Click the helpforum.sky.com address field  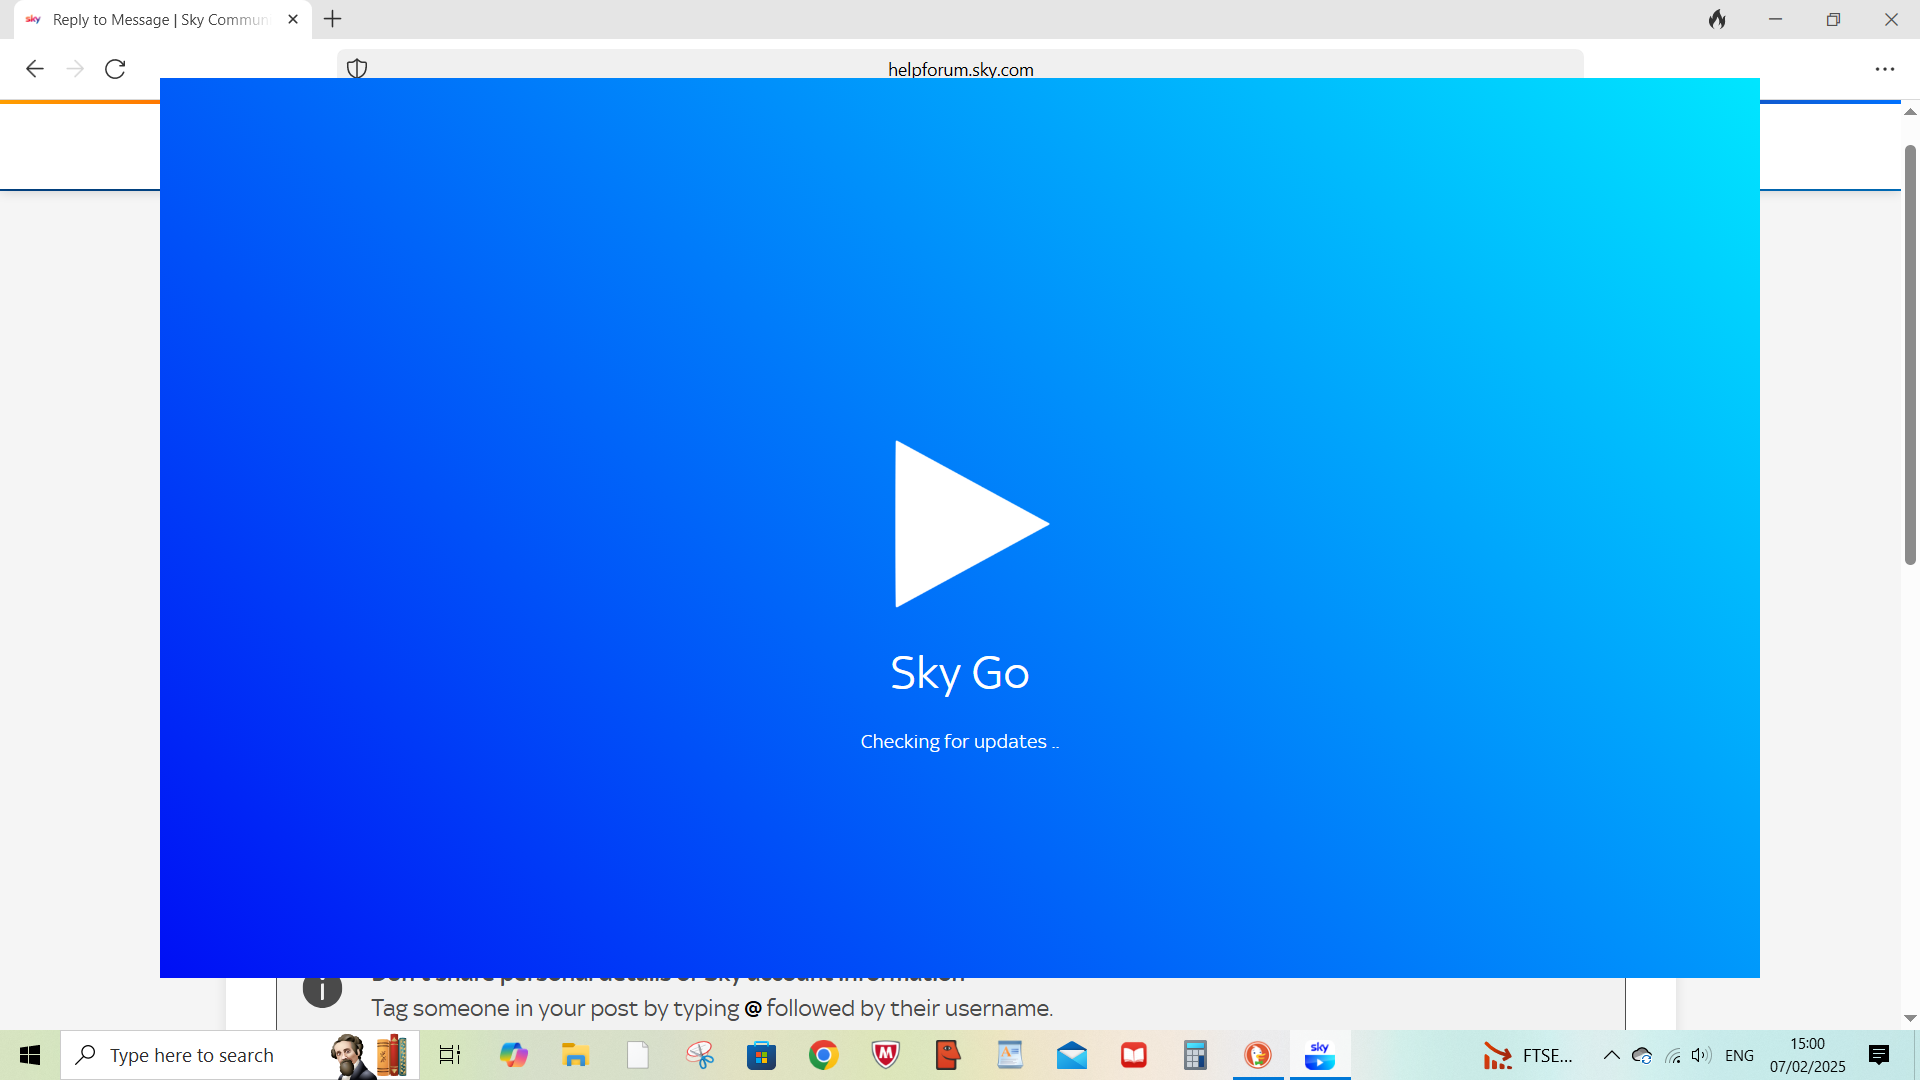point(960,68)
